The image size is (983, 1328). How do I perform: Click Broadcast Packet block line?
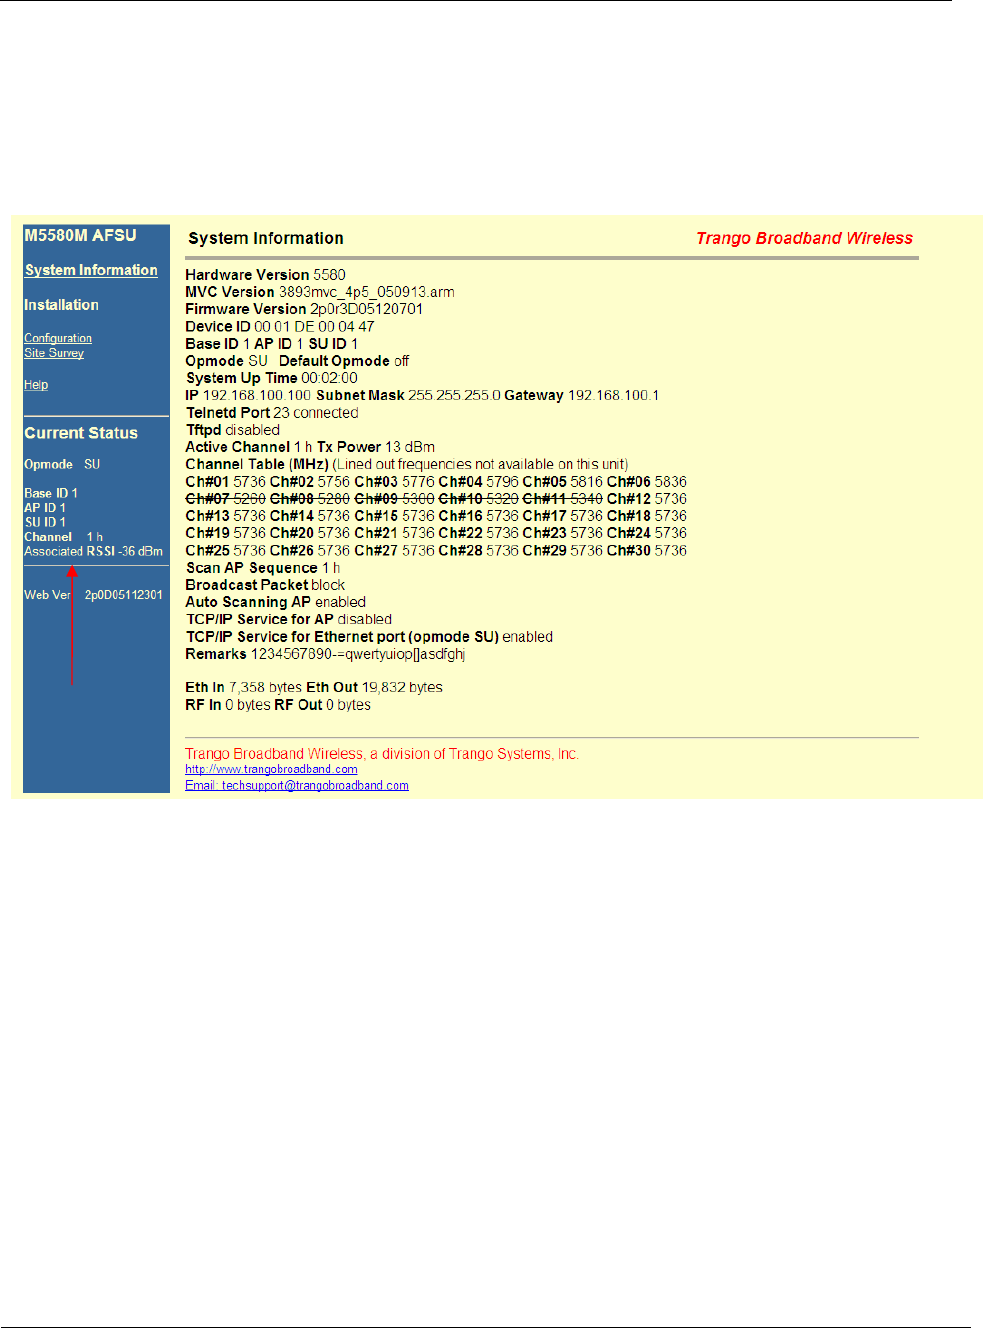[265, 585]
